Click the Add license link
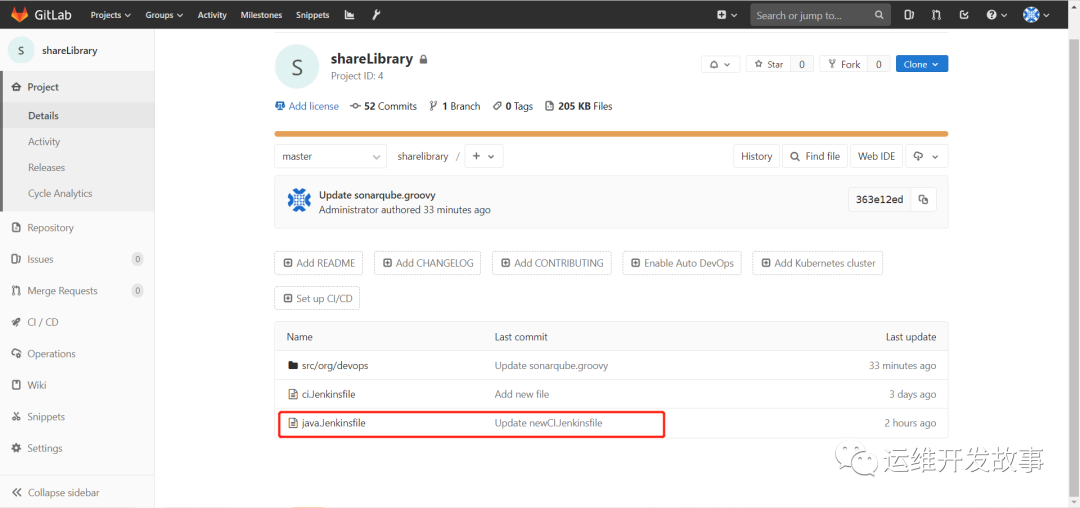The height and width of the screenshot is (508, 1080). 307,106
